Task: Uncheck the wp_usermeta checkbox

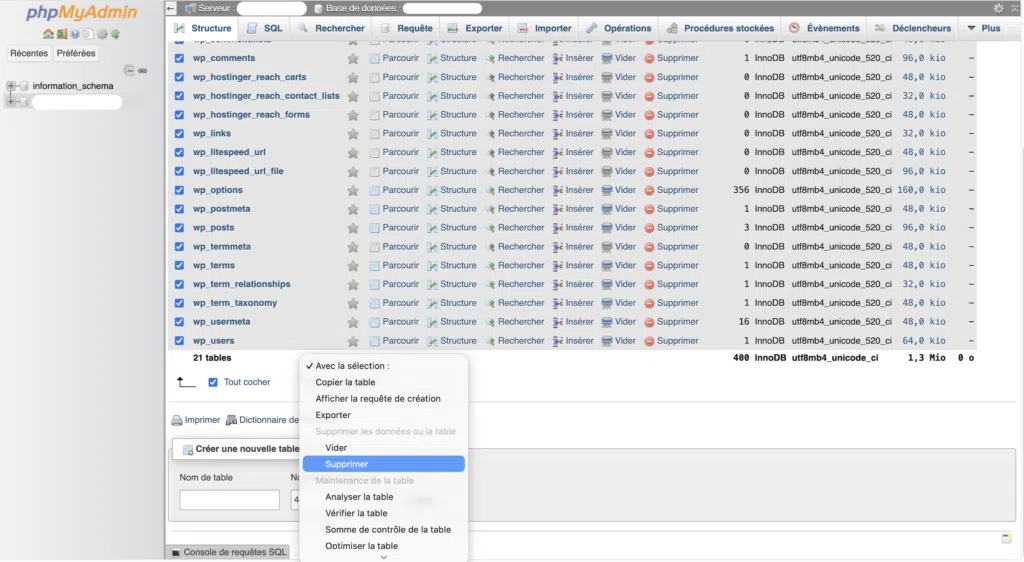Action: pos(179,322)
